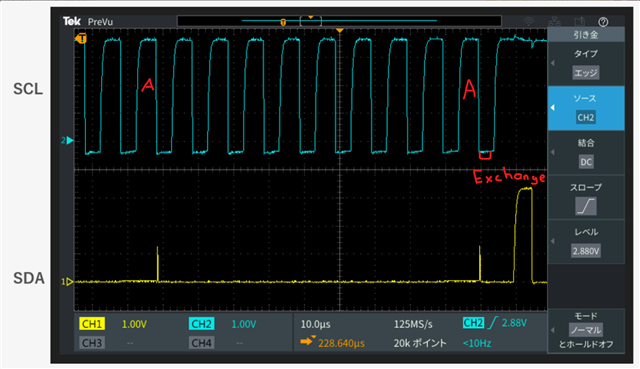Viewport: 640px width, 369px height.
Task: Click the 228.640µs delay readout
Action: coord(341,343)
